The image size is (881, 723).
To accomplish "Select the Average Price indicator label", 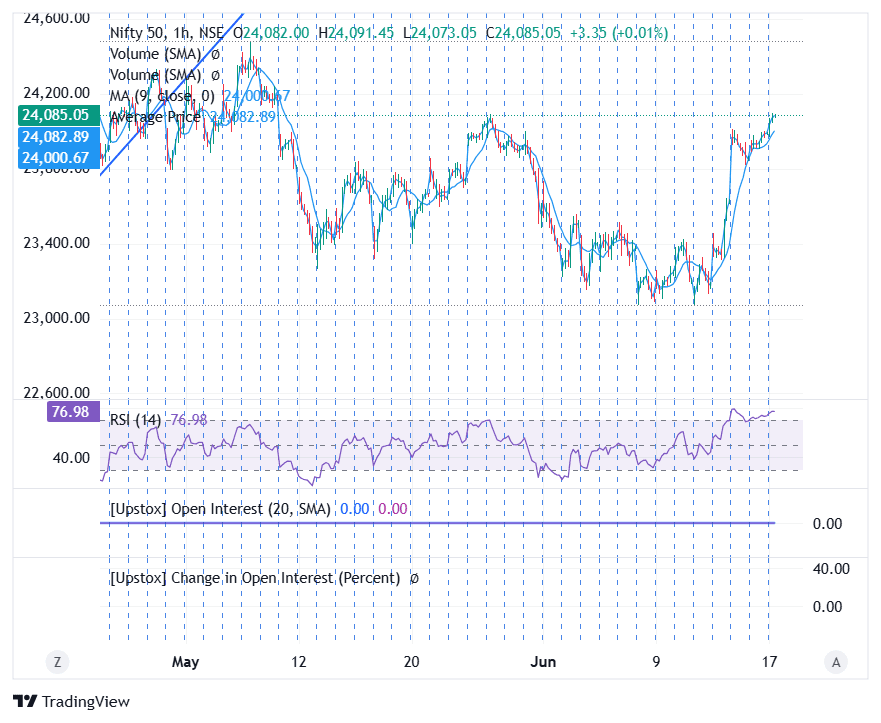I will point(155,117).
